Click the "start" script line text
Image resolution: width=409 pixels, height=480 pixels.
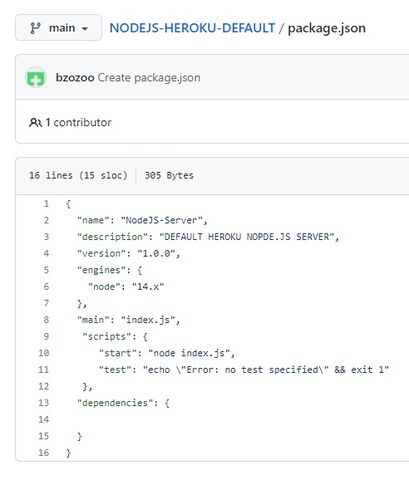click(x=167, y=353)
